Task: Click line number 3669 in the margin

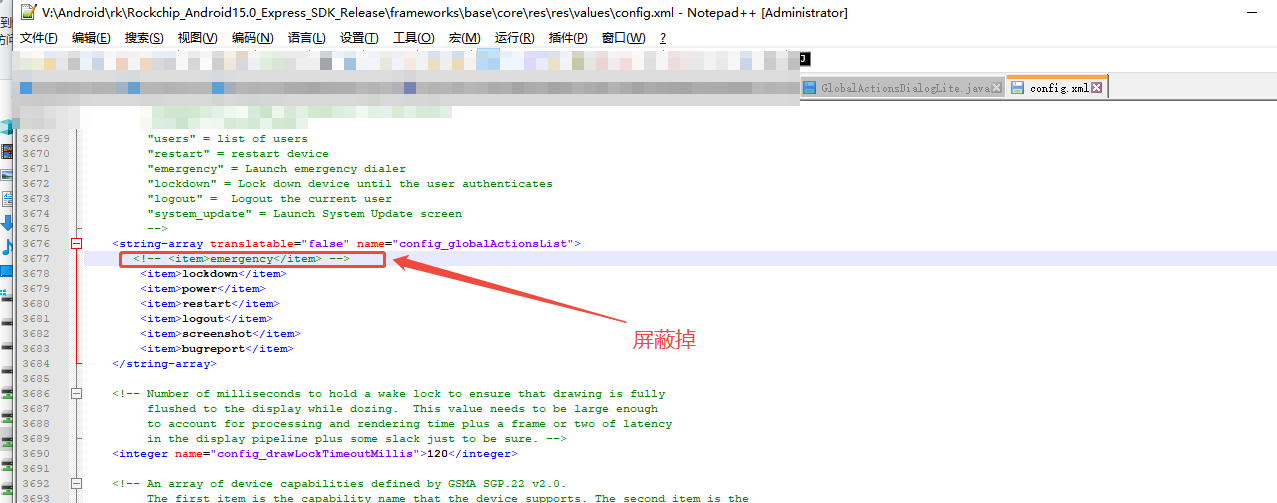Action: click(x=35, y=139)
